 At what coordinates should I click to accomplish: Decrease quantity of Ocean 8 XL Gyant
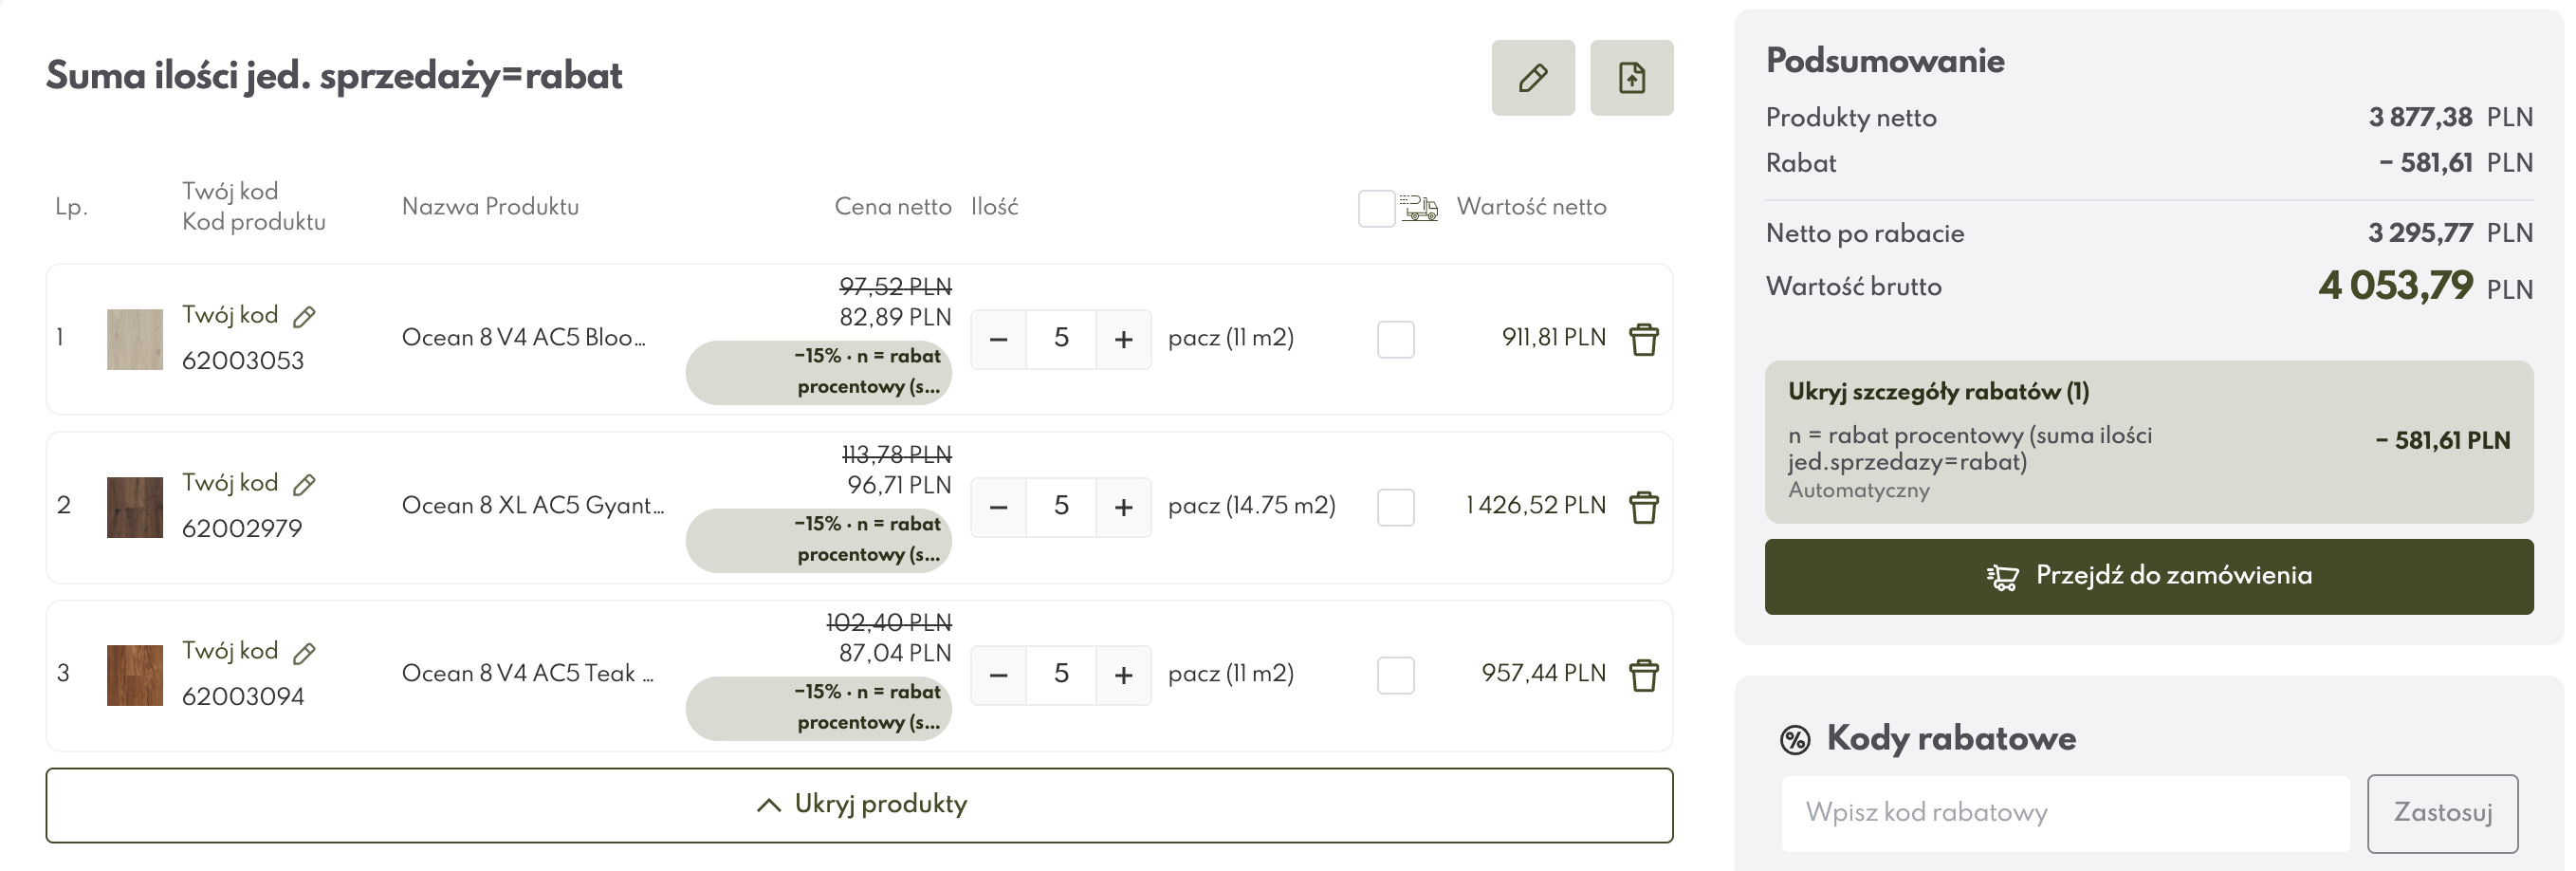(998, 508)
